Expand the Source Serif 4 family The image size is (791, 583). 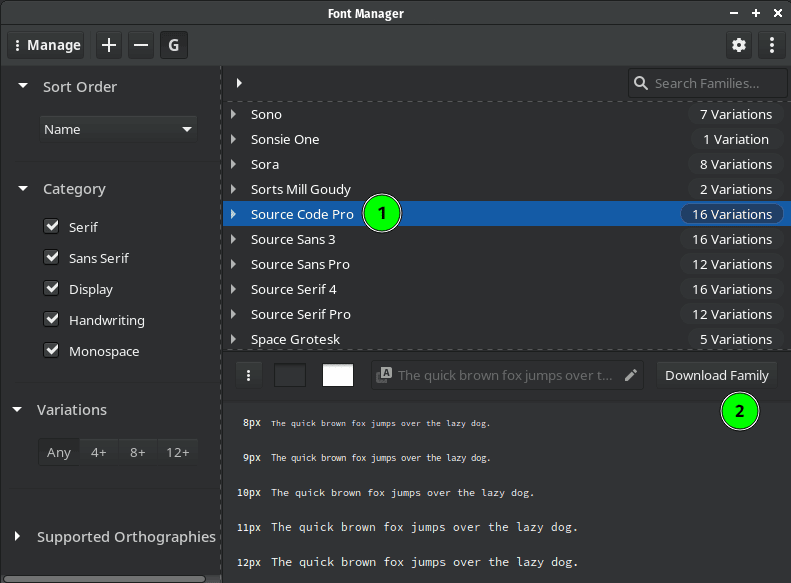point(234,289)
